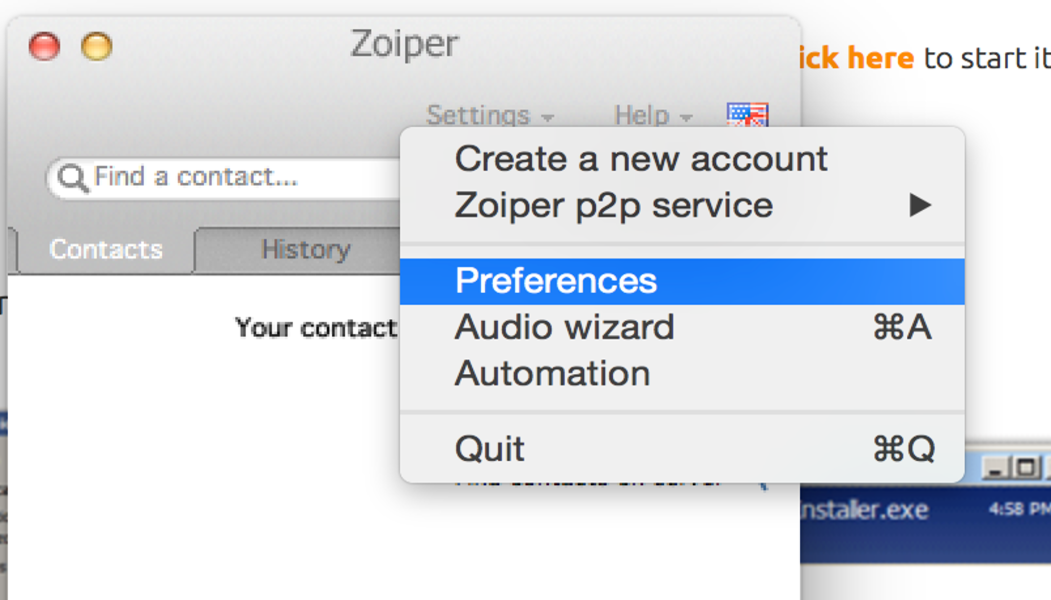
Task: Launch the Audio wizard
Action: point(564,327)
